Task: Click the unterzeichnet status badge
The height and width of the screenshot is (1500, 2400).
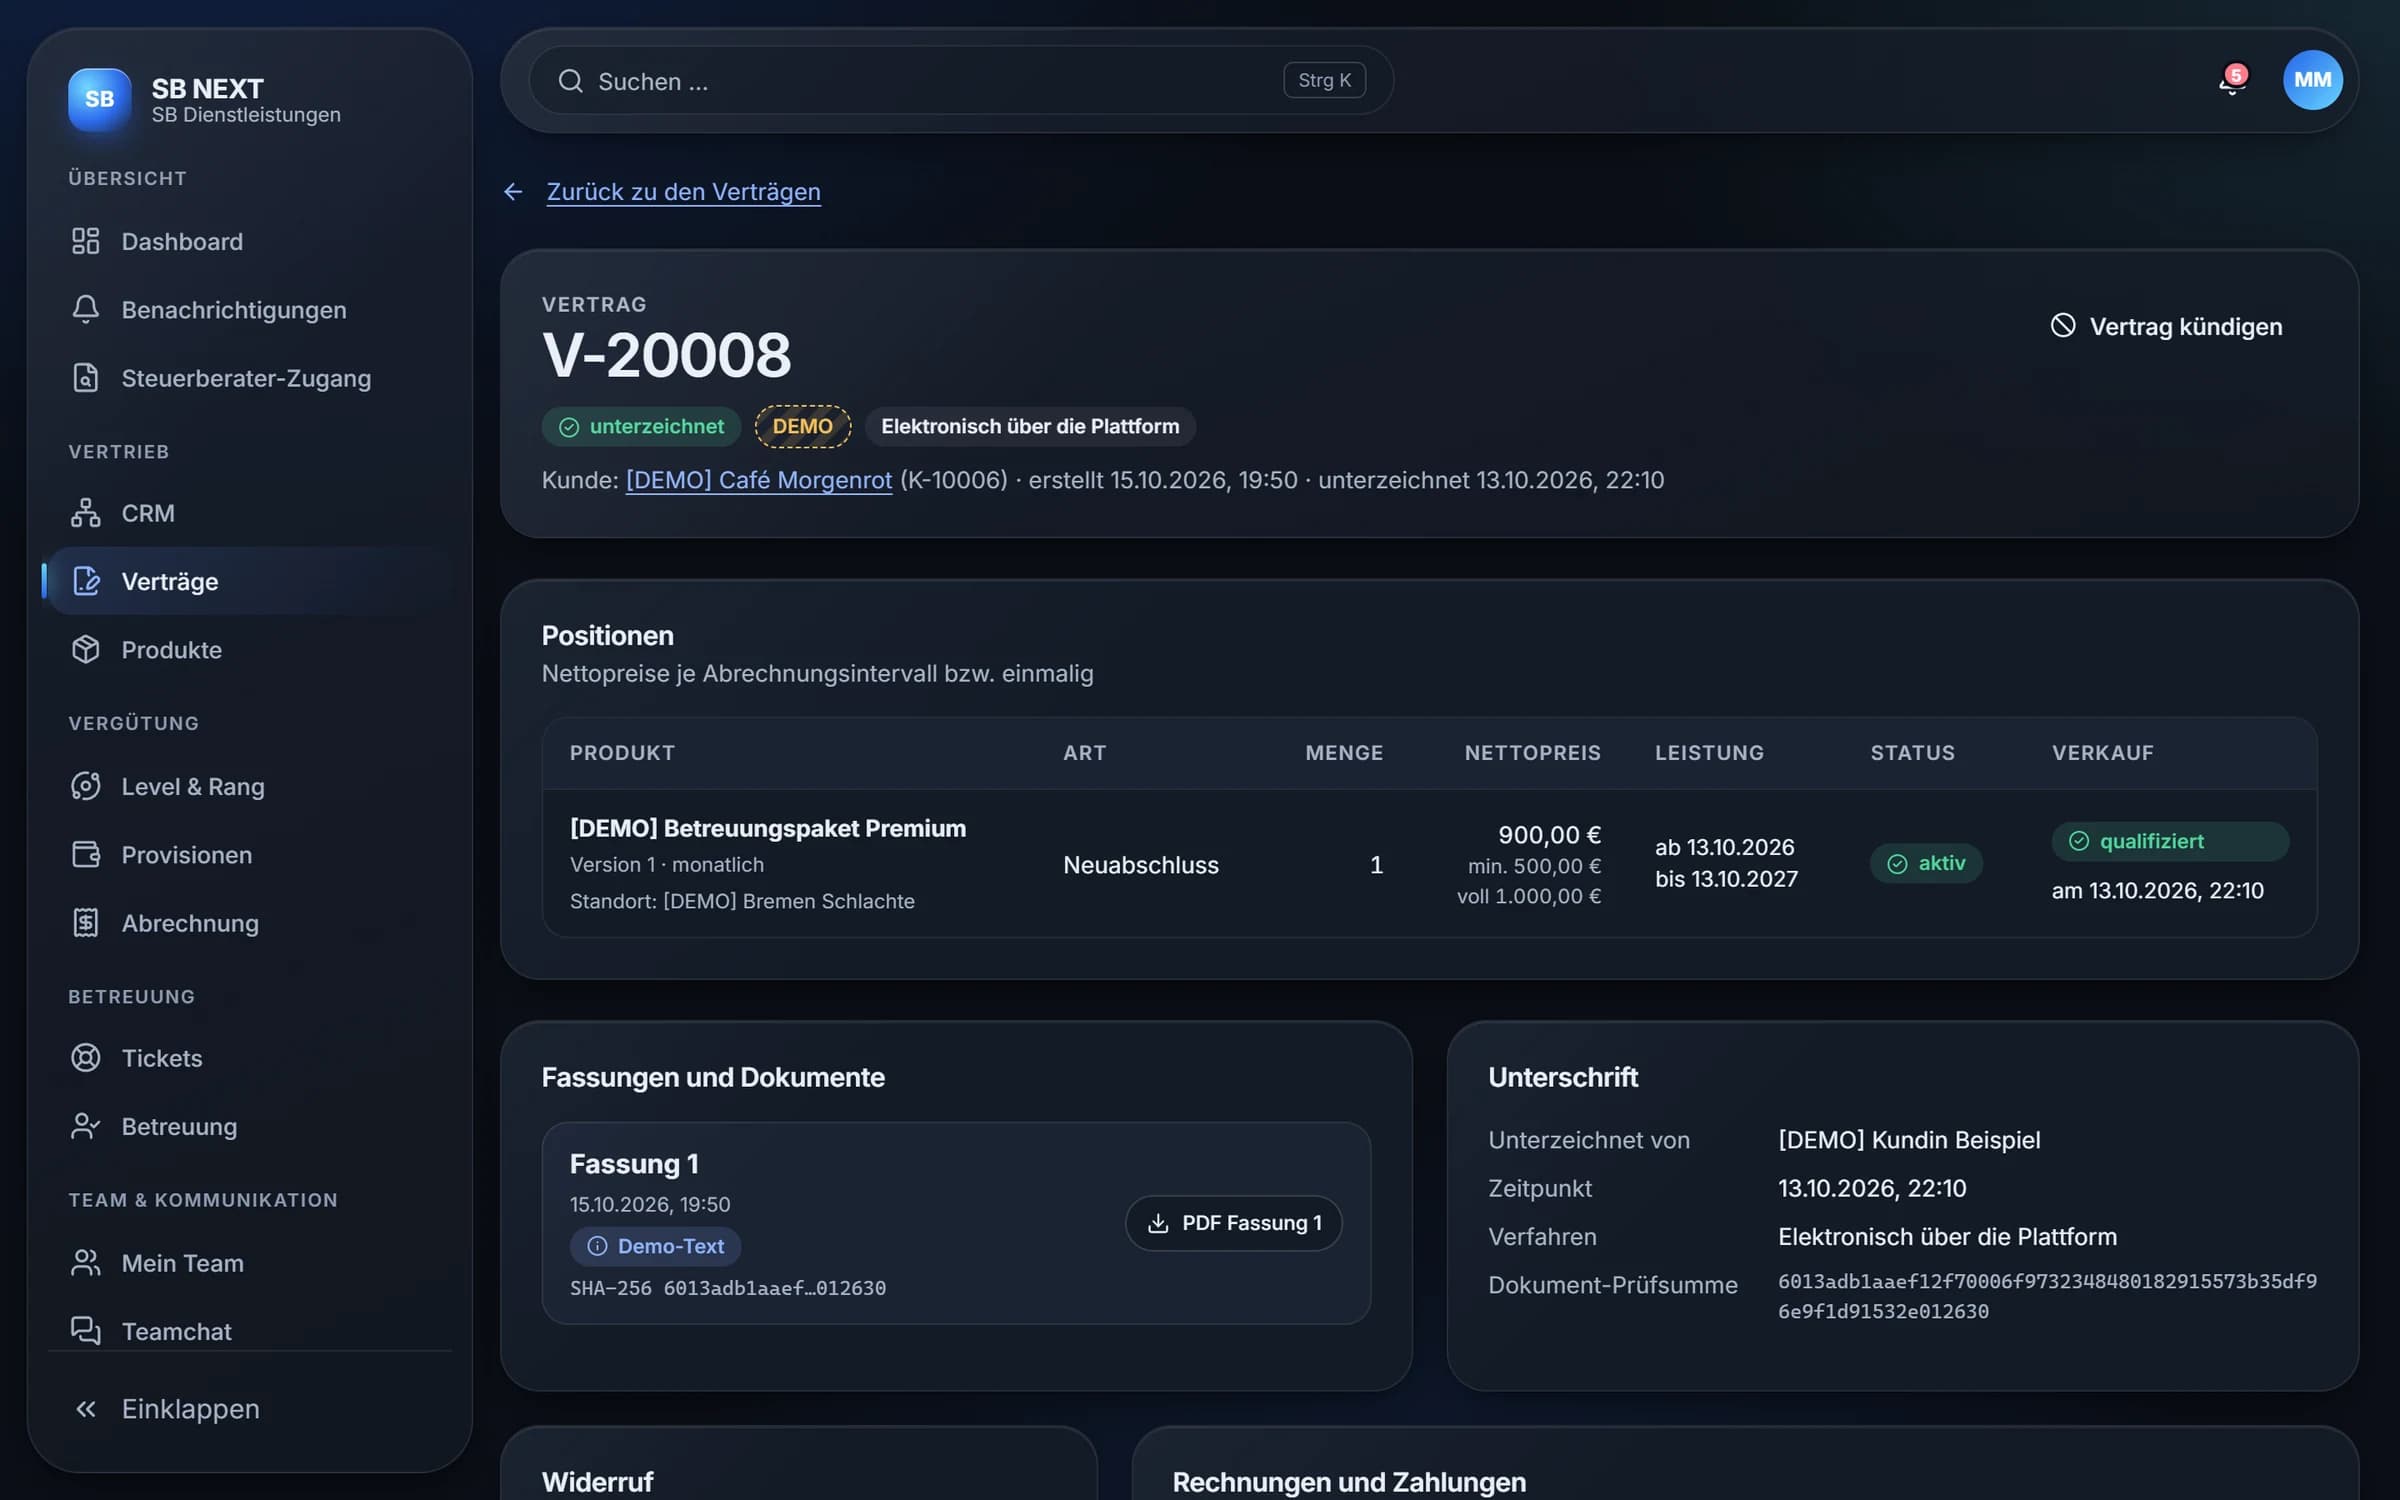Action: click(641, 426)
